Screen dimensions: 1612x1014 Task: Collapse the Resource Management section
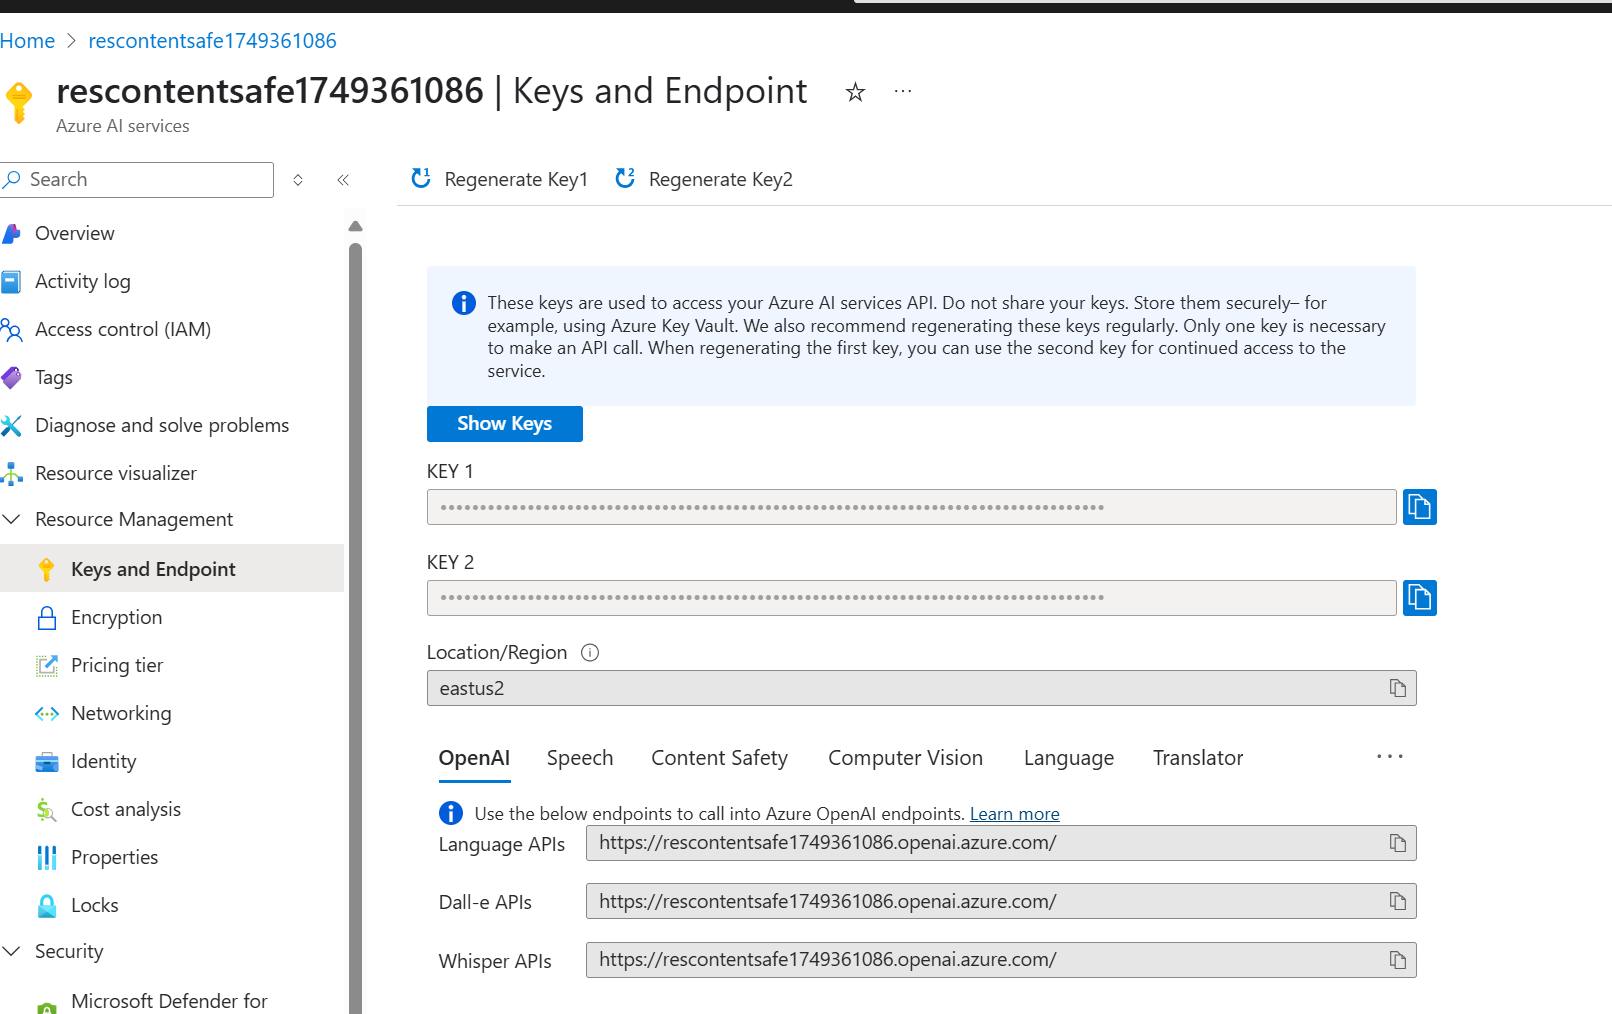coord(13,519)
